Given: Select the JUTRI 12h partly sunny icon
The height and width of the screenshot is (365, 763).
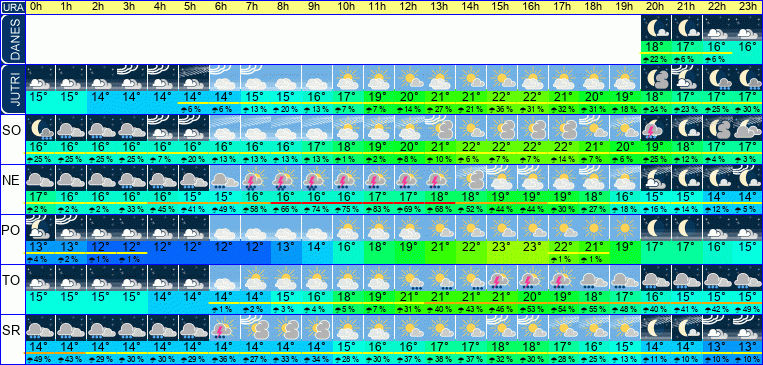Looking at the screenshot, I should pos(409,78).
